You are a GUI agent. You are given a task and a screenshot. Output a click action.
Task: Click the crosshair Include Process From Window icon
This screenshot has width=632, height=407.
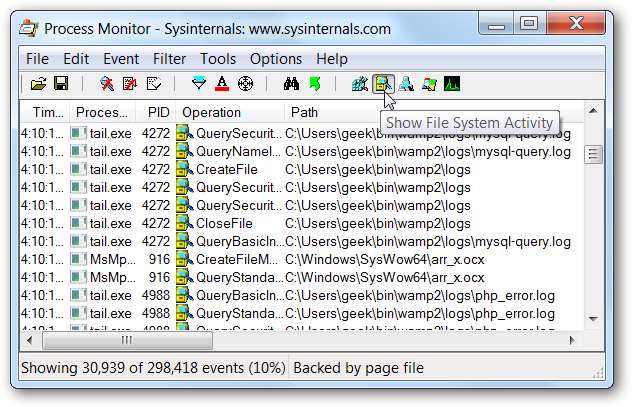pos(245,84)
